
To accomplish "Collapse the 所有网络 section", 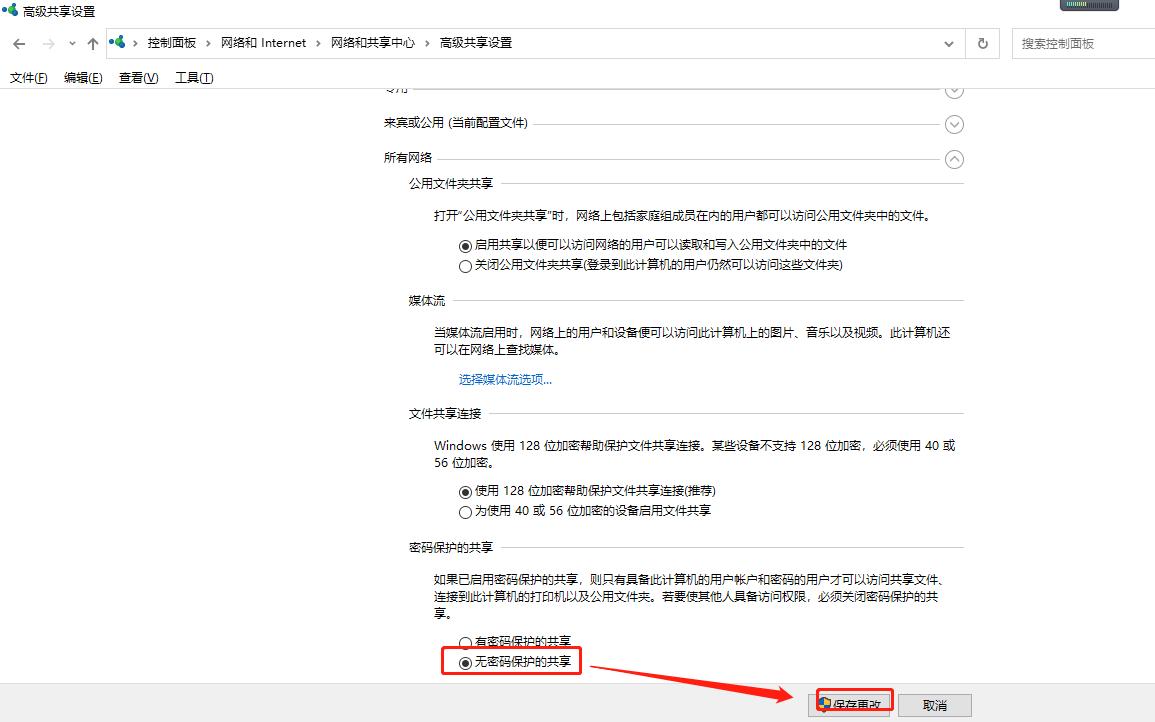I will tap(954, 158).
